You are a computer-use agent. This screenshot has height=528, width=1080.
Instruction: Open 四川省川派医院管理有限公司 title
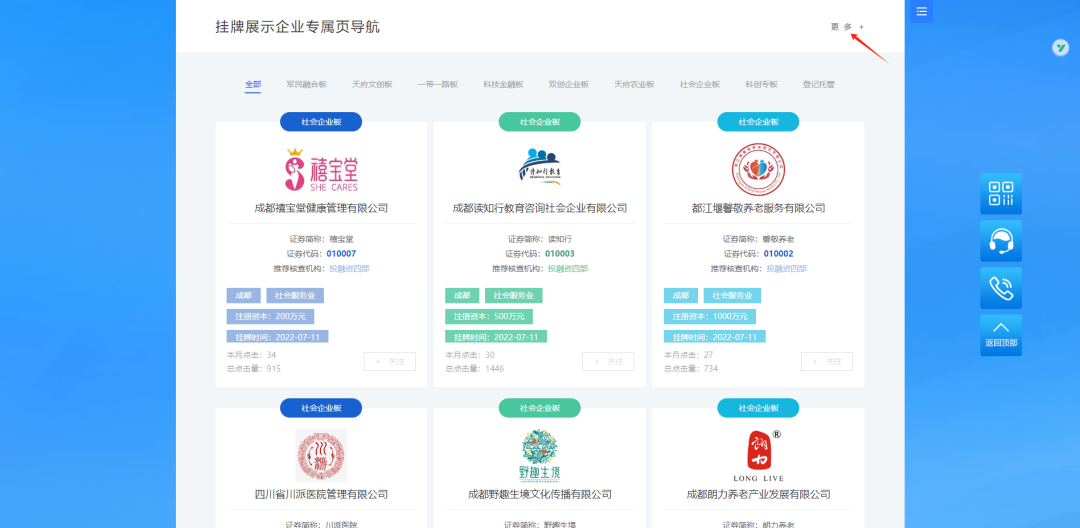click(x=321, y=494)
